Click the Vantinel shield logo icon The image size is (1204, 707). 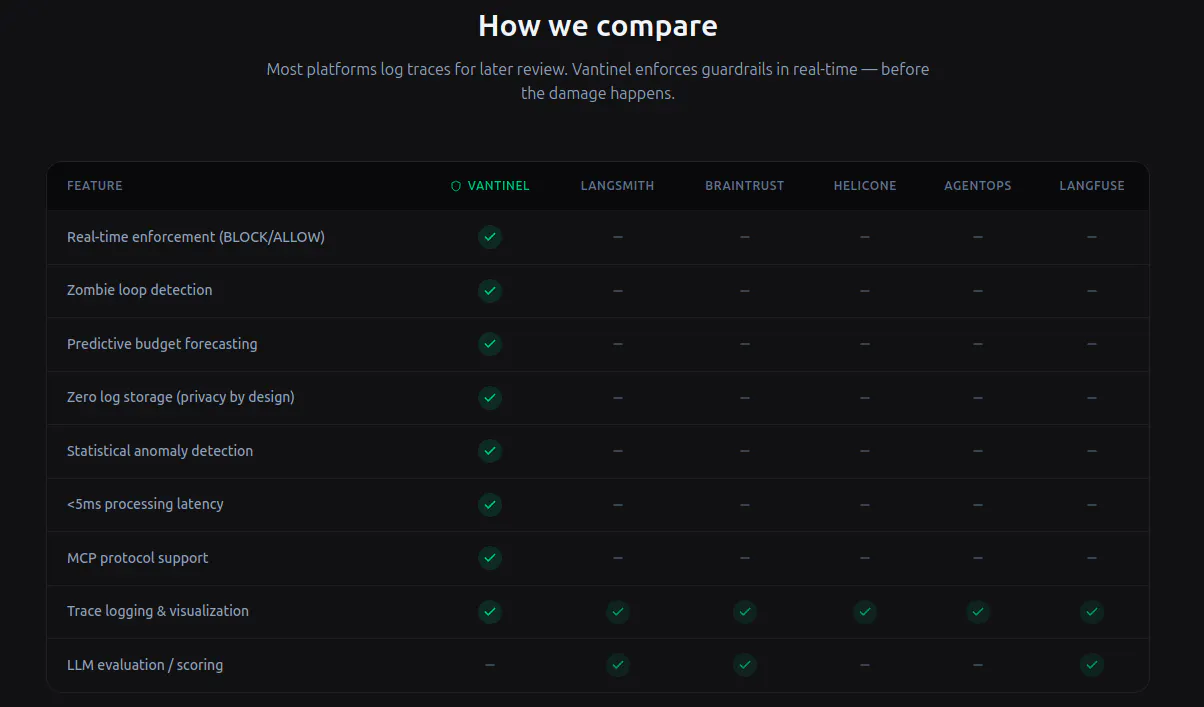coord(456,186)
